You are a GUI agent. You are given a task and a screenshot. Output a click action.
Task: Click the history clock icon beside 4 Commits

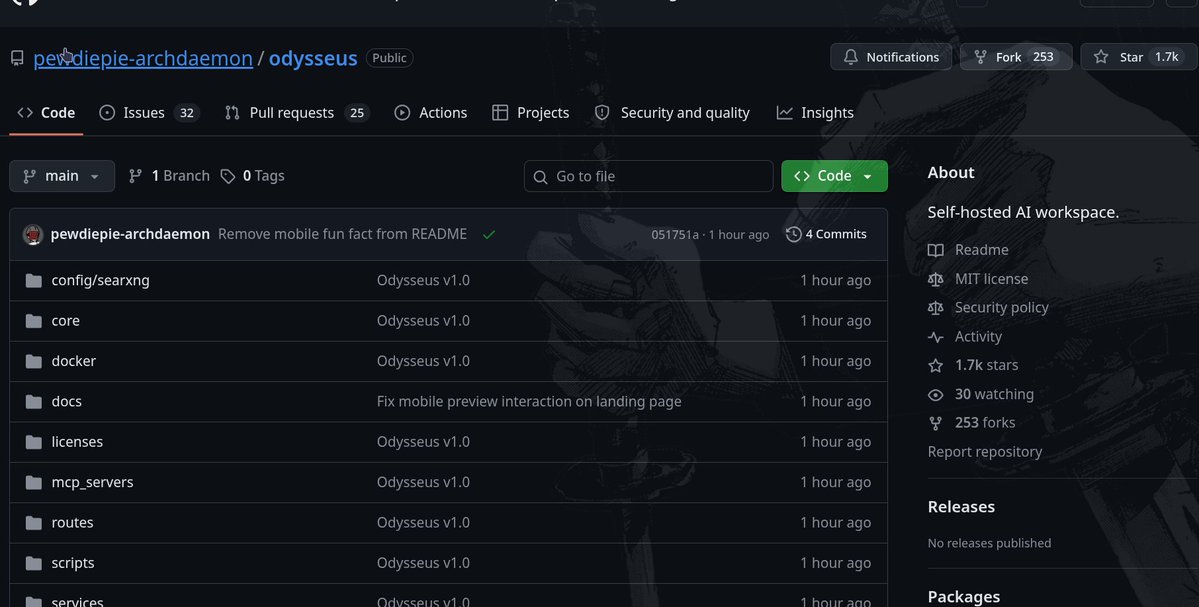click(x=794, y=235)
